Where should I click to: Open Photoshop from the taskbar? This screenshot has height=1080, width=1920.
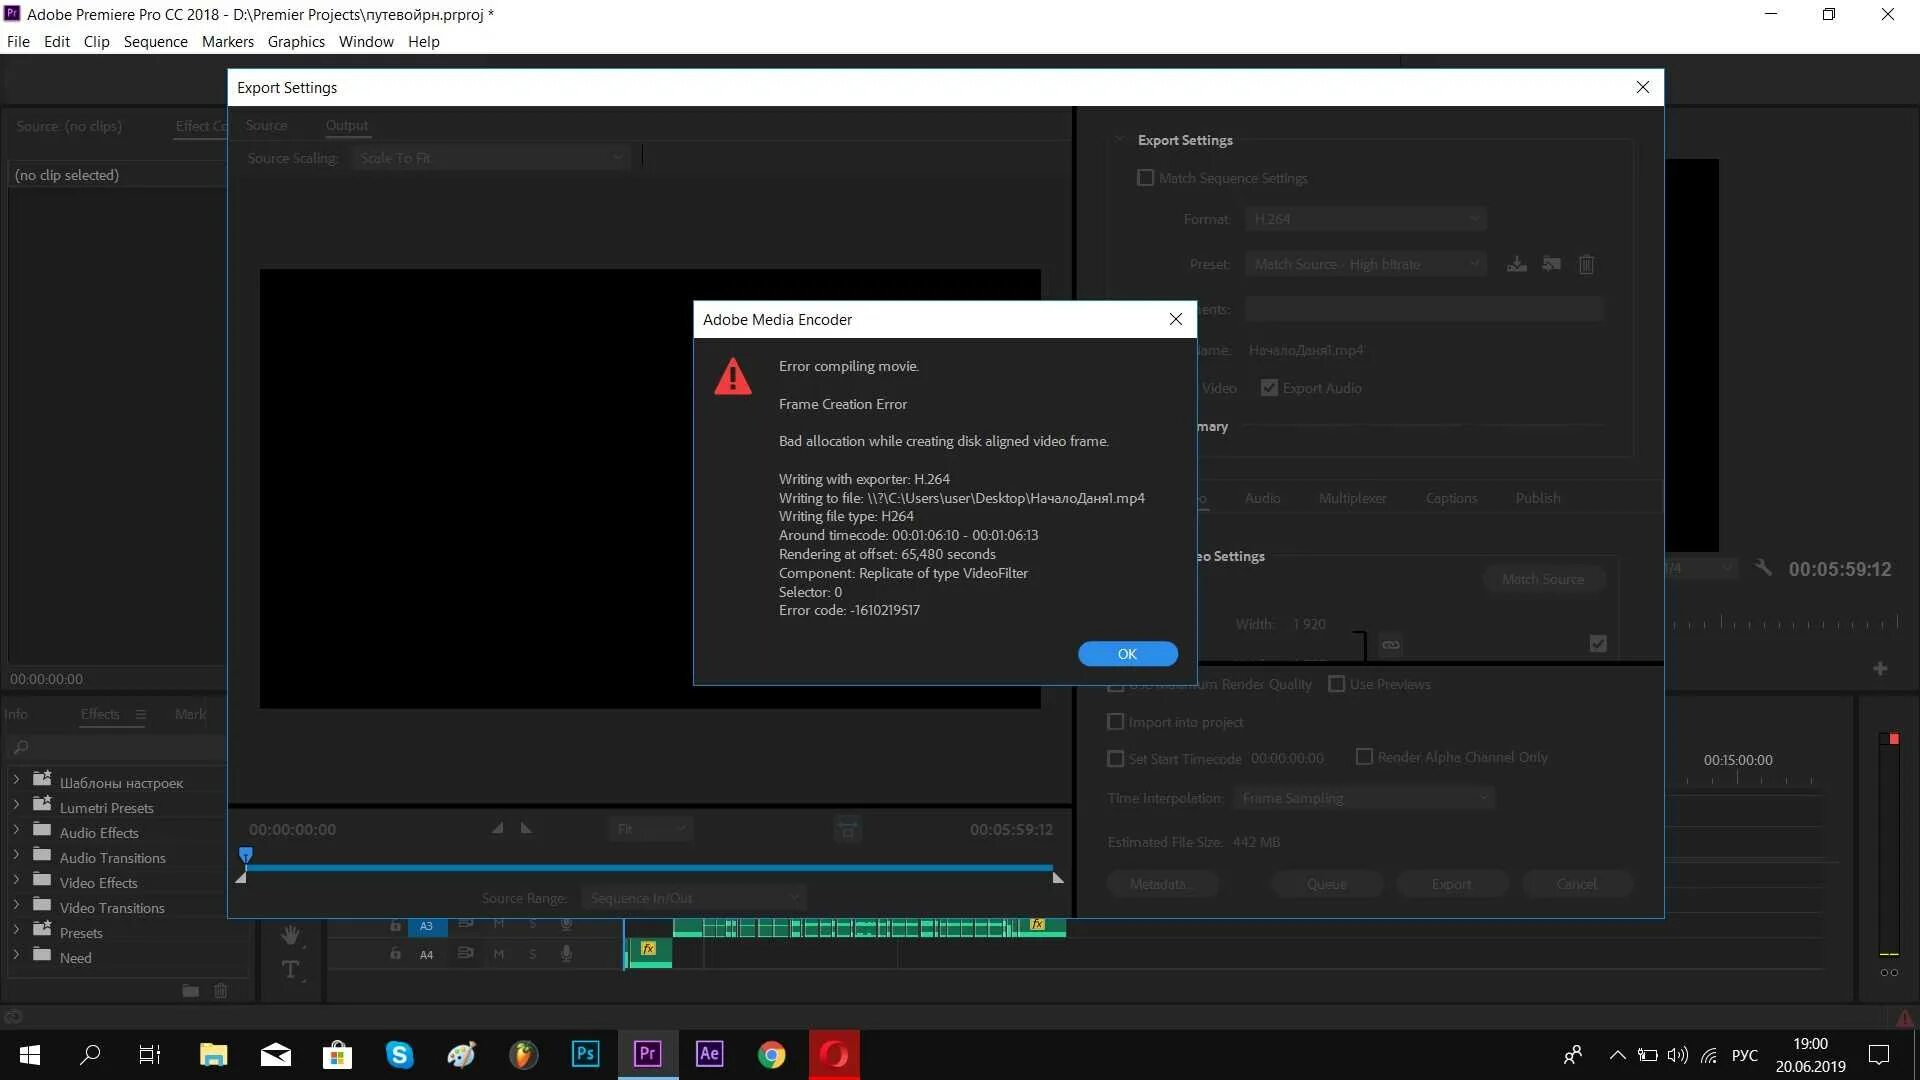(585, 1054)
